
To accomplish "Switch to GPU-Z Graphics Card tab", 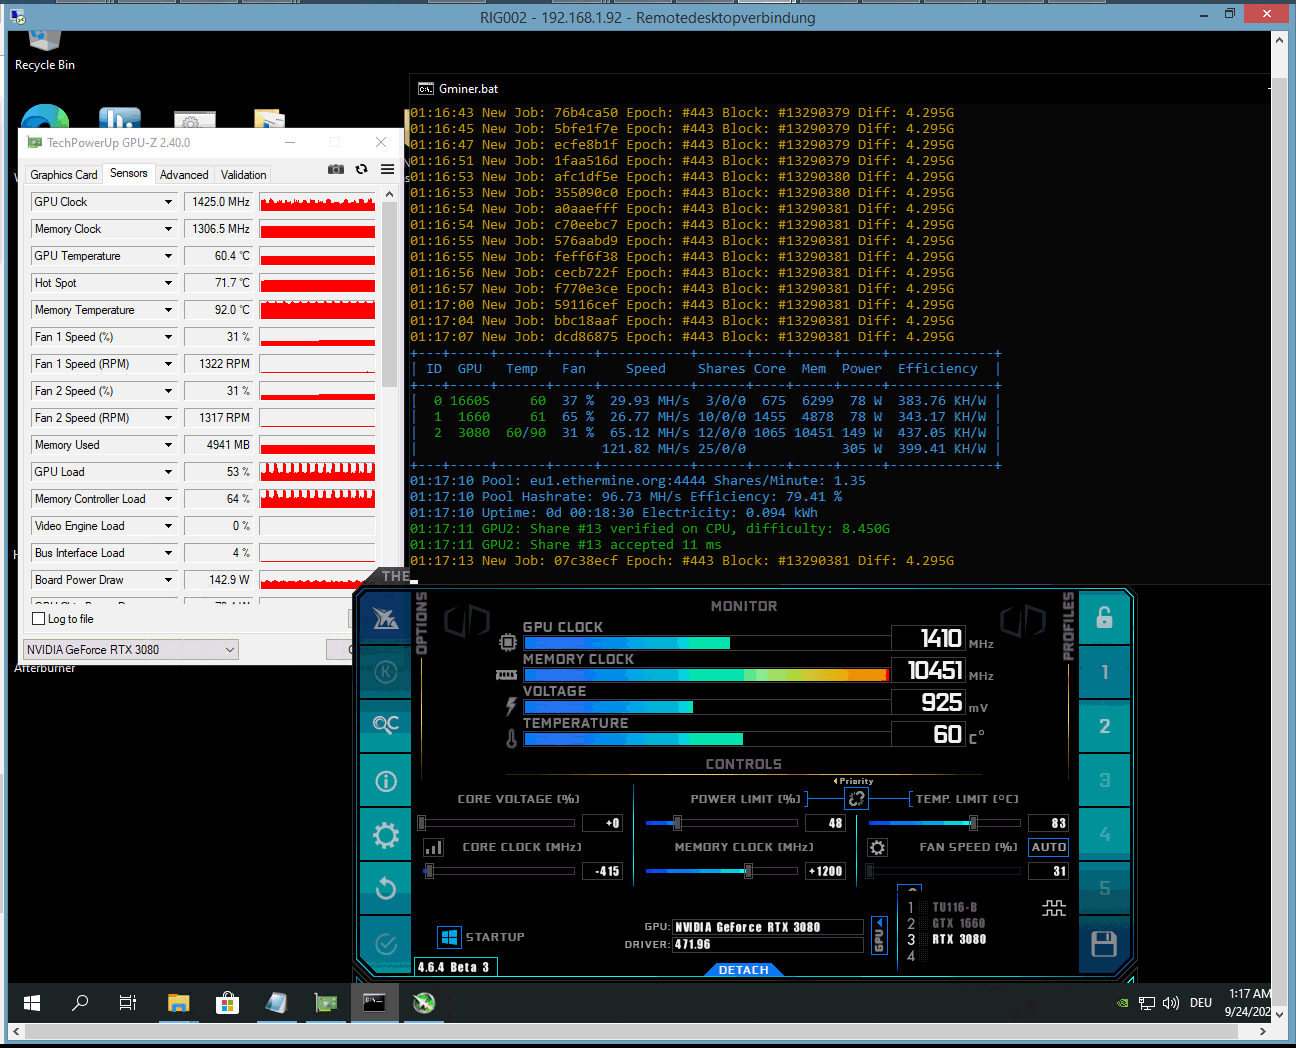I will (64, 175).
